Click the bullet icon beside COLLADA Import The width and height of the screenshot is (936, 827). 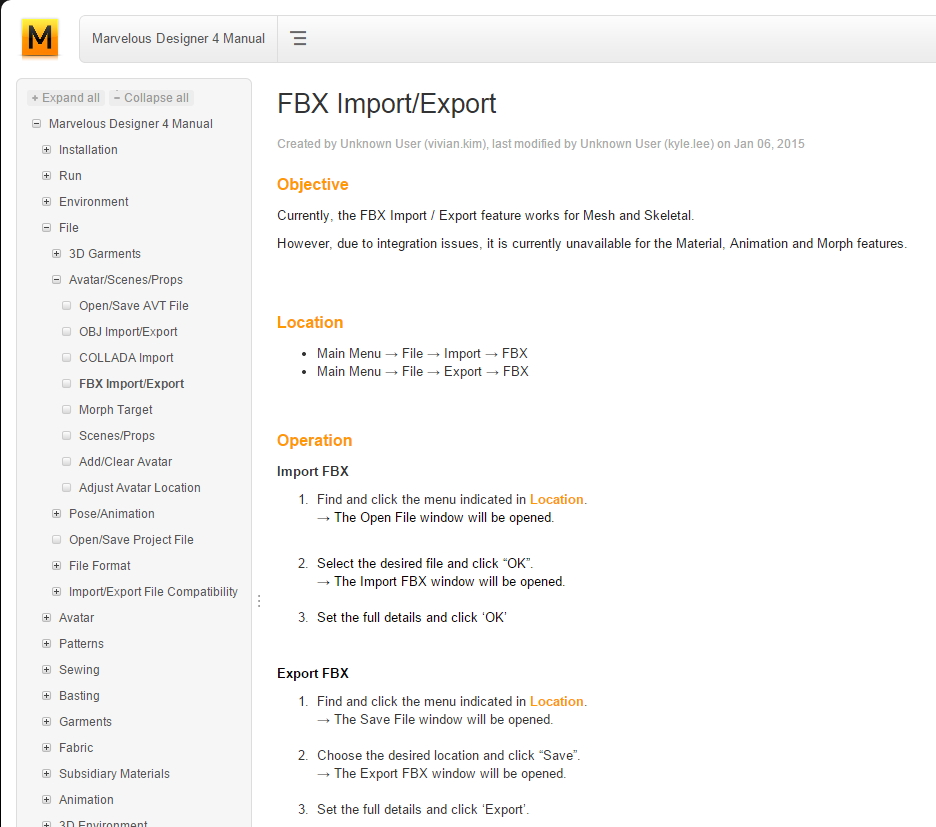[x=67, y=358]
